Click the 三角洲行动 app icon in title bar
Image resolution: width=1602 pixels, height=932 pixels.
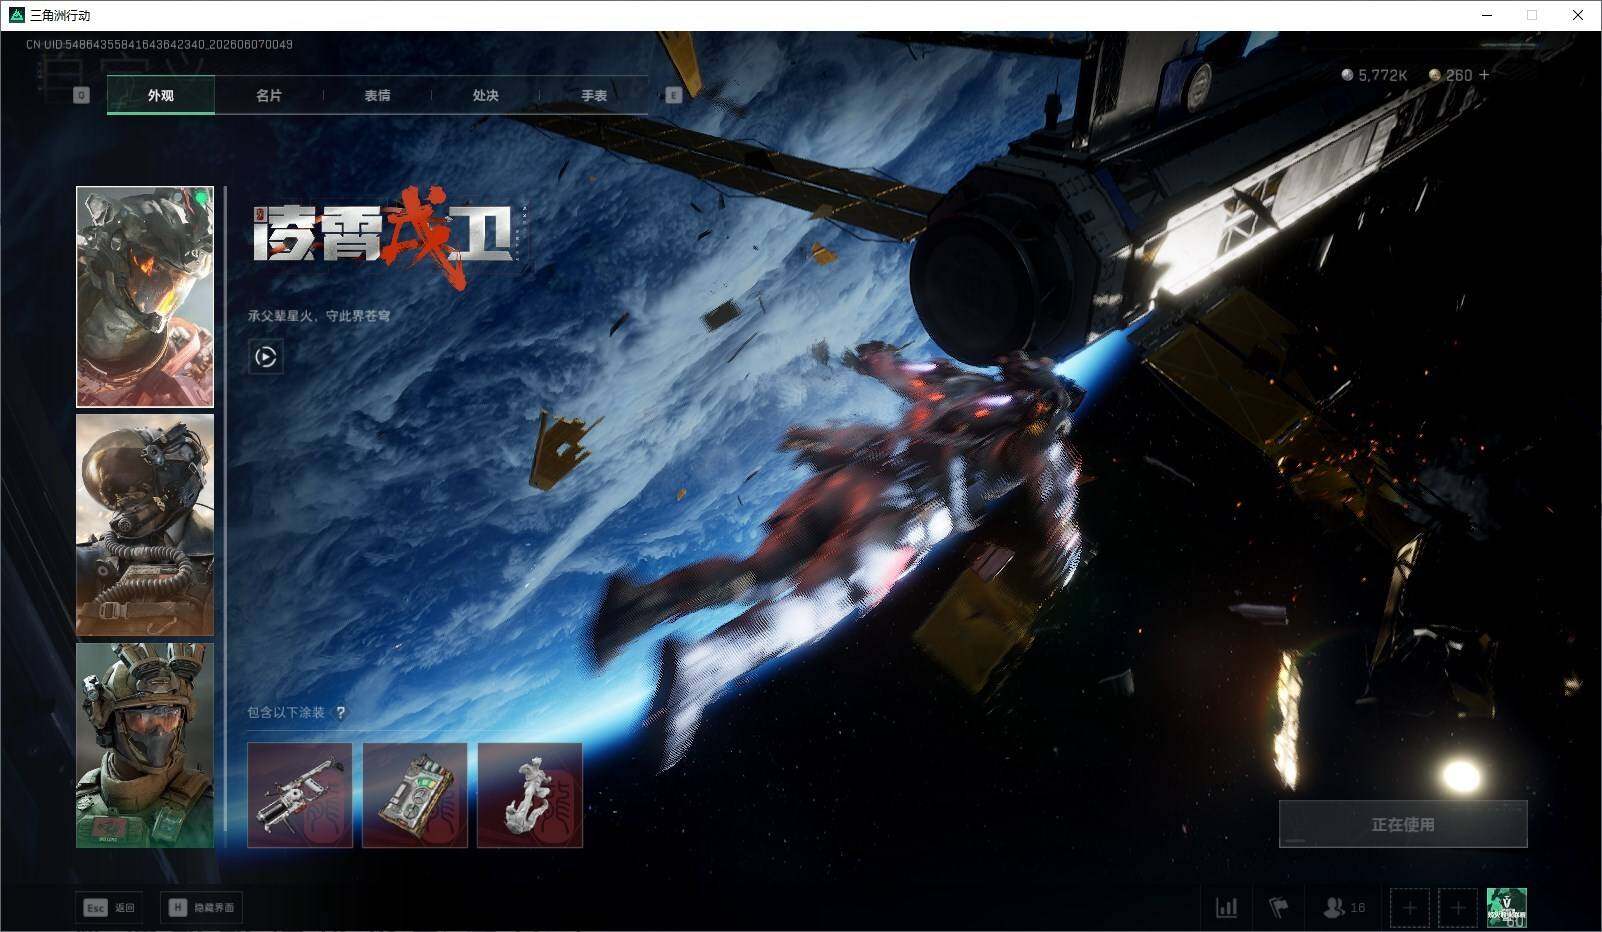16,15
